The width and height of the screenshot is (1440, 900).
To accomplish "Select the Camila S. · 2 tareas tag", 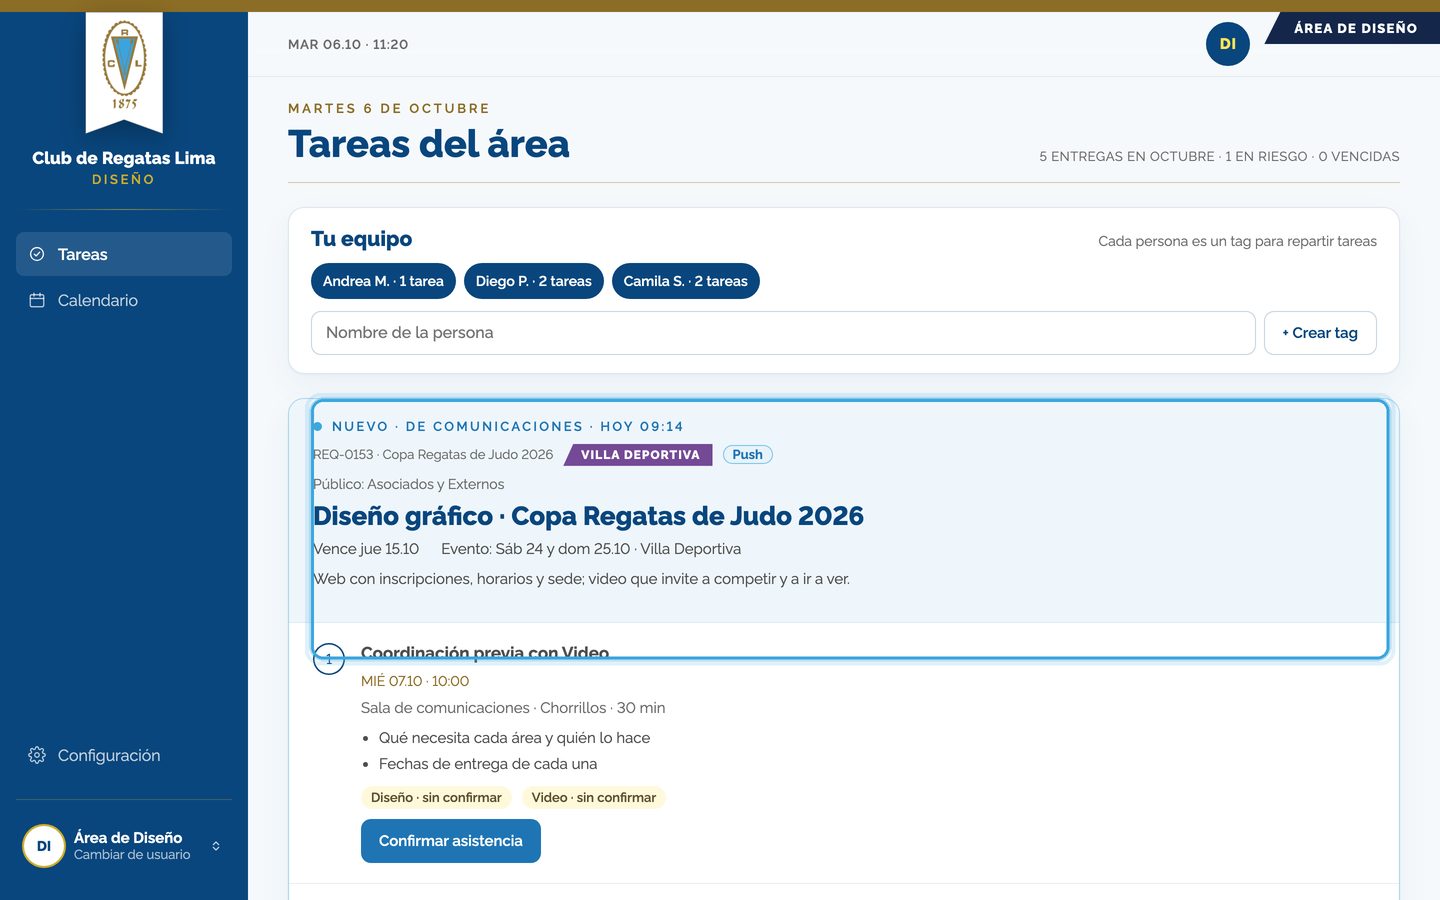I will tap(686, 281).
